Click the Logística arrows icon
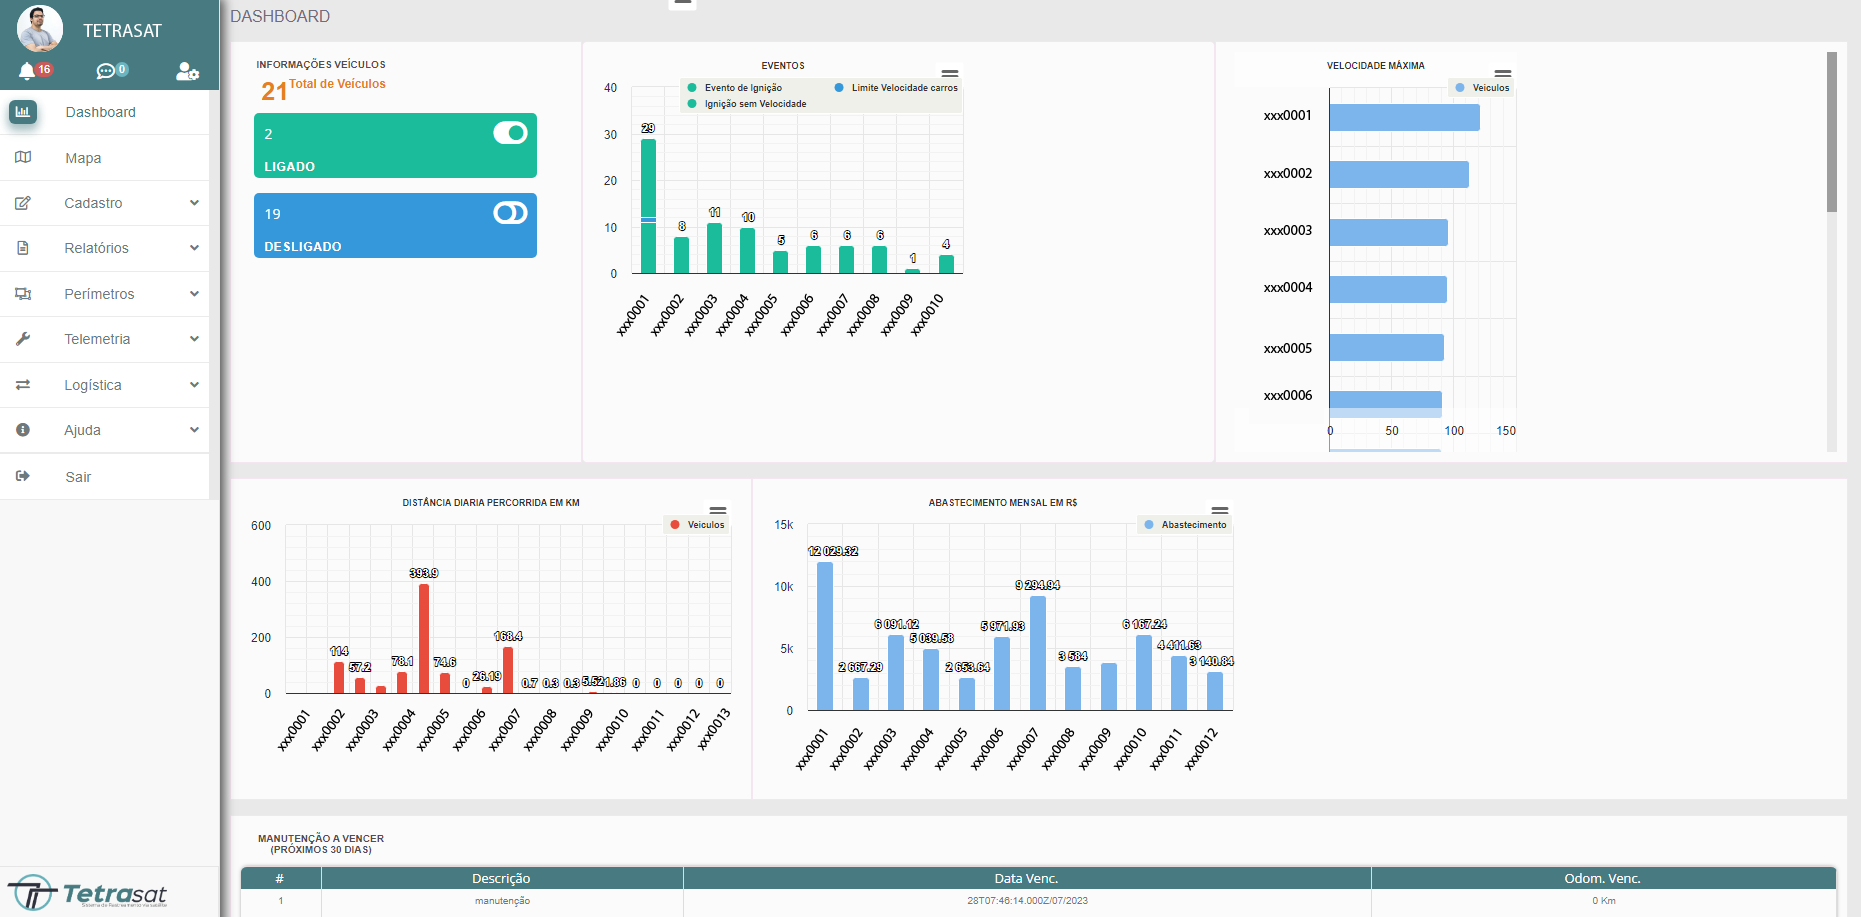1861x917 pixels. pos(23,385)
